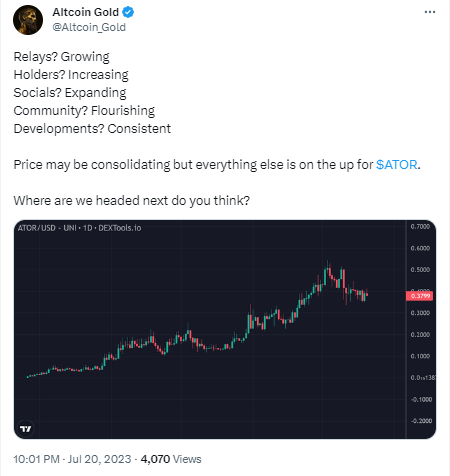Click the first candle at chart start

pyautogui.click(x=28, y=377)
